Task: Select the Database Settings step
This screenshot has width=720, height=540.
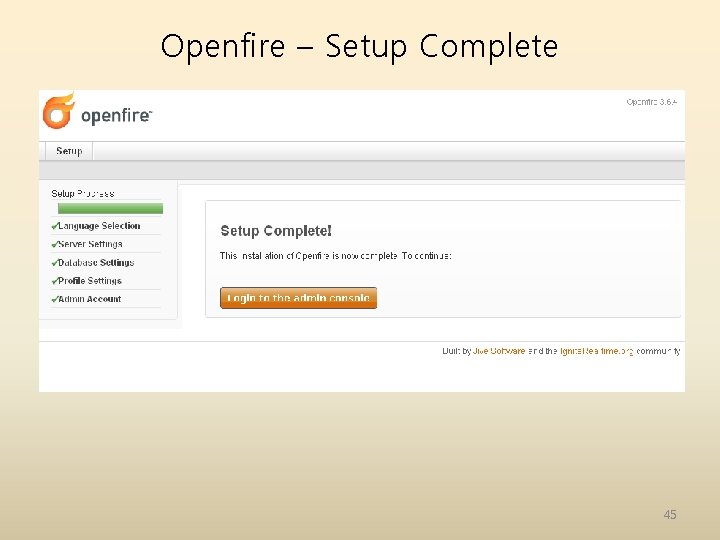Action: [96, 263]
